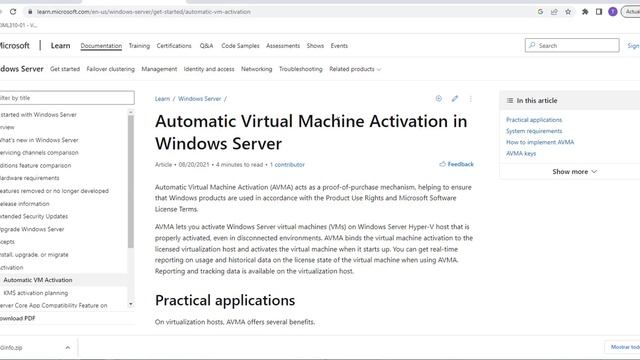Viewport: 640px width, 360px height.
Task: Click the Learn brand link
Action: pyautogui.click(x=60, y=46)
